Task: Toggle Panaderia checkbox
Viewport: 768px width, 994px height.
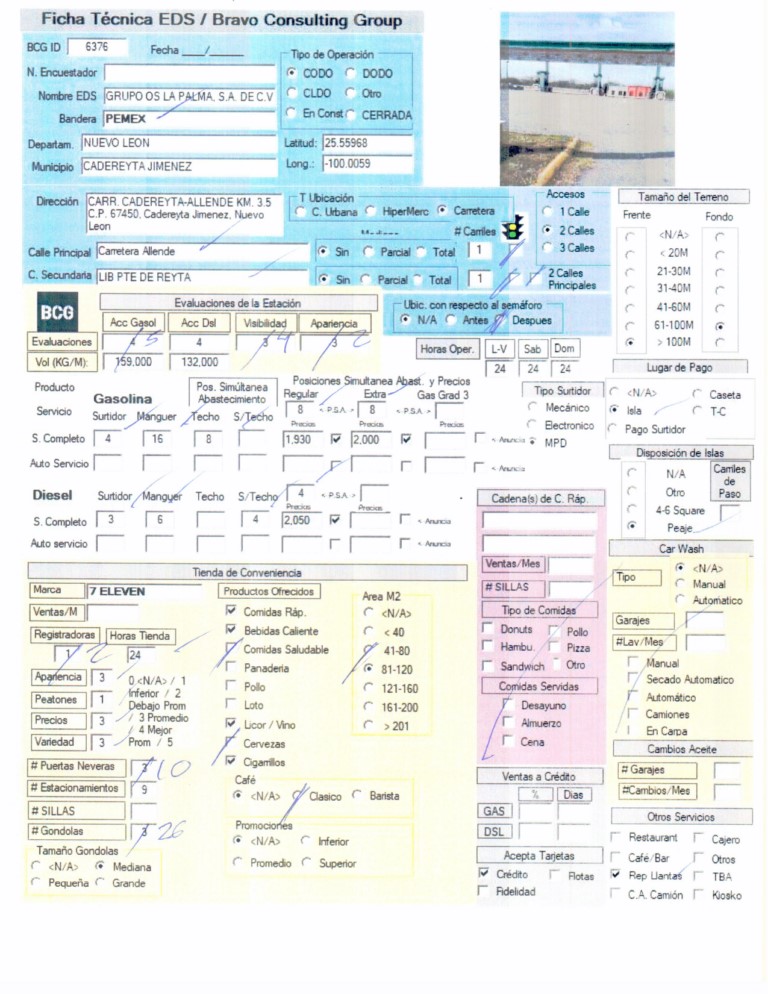Action: click(x=231, y=667)
